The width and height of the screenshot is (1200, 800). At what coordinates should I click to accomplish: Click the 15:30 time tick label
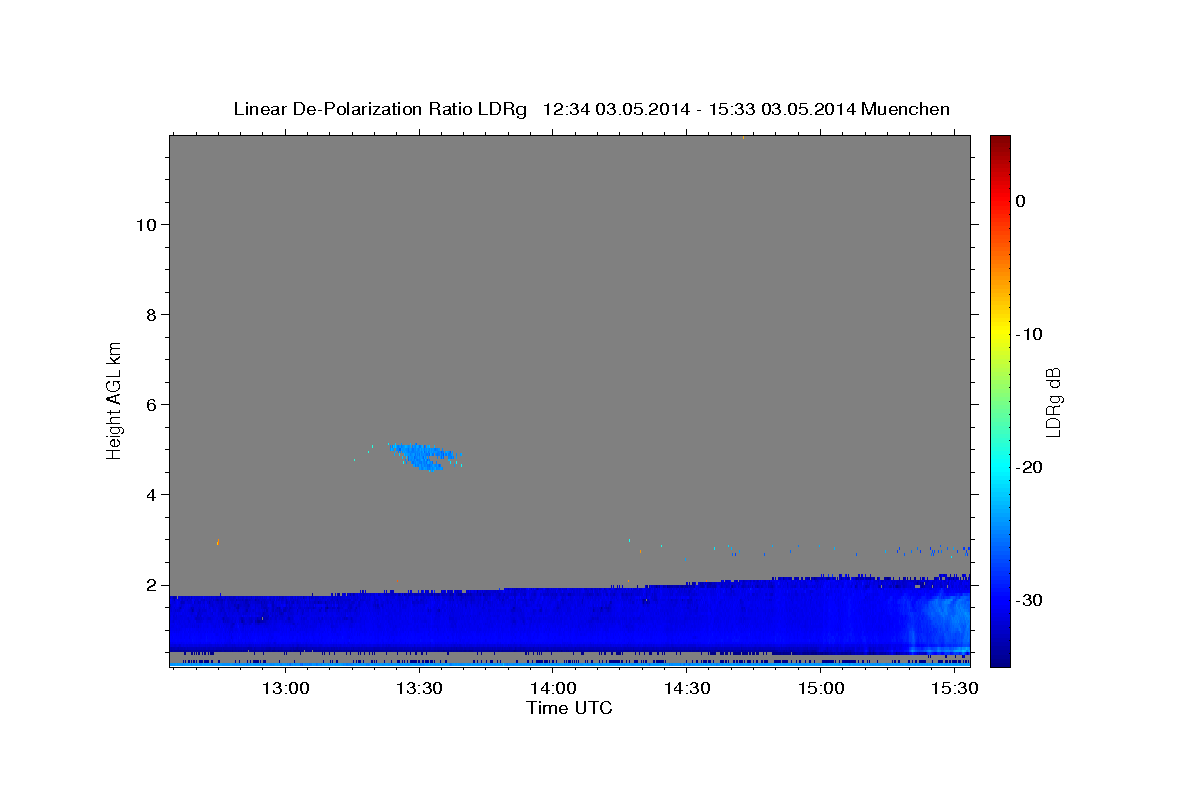point(955,689)
